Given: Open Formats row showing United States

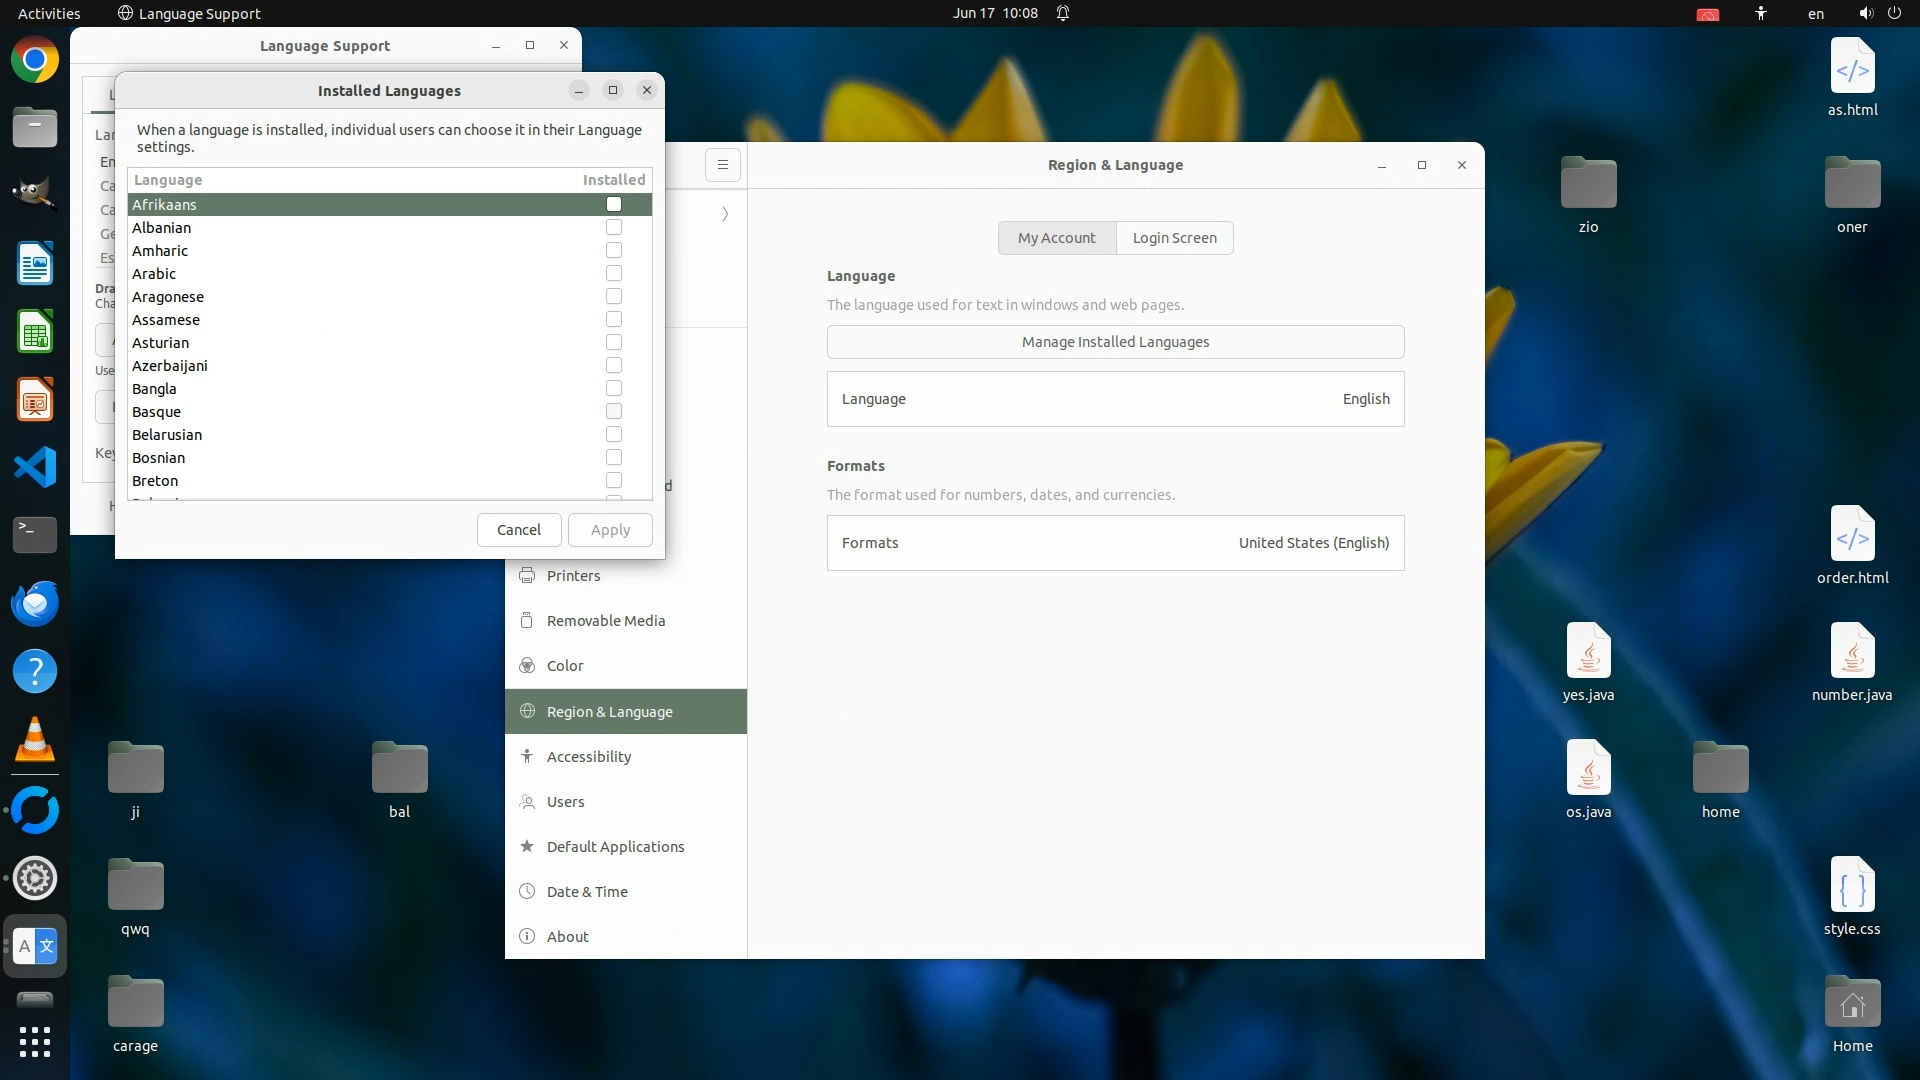Looking at the screenshot, I should (x=1115, y=543).
